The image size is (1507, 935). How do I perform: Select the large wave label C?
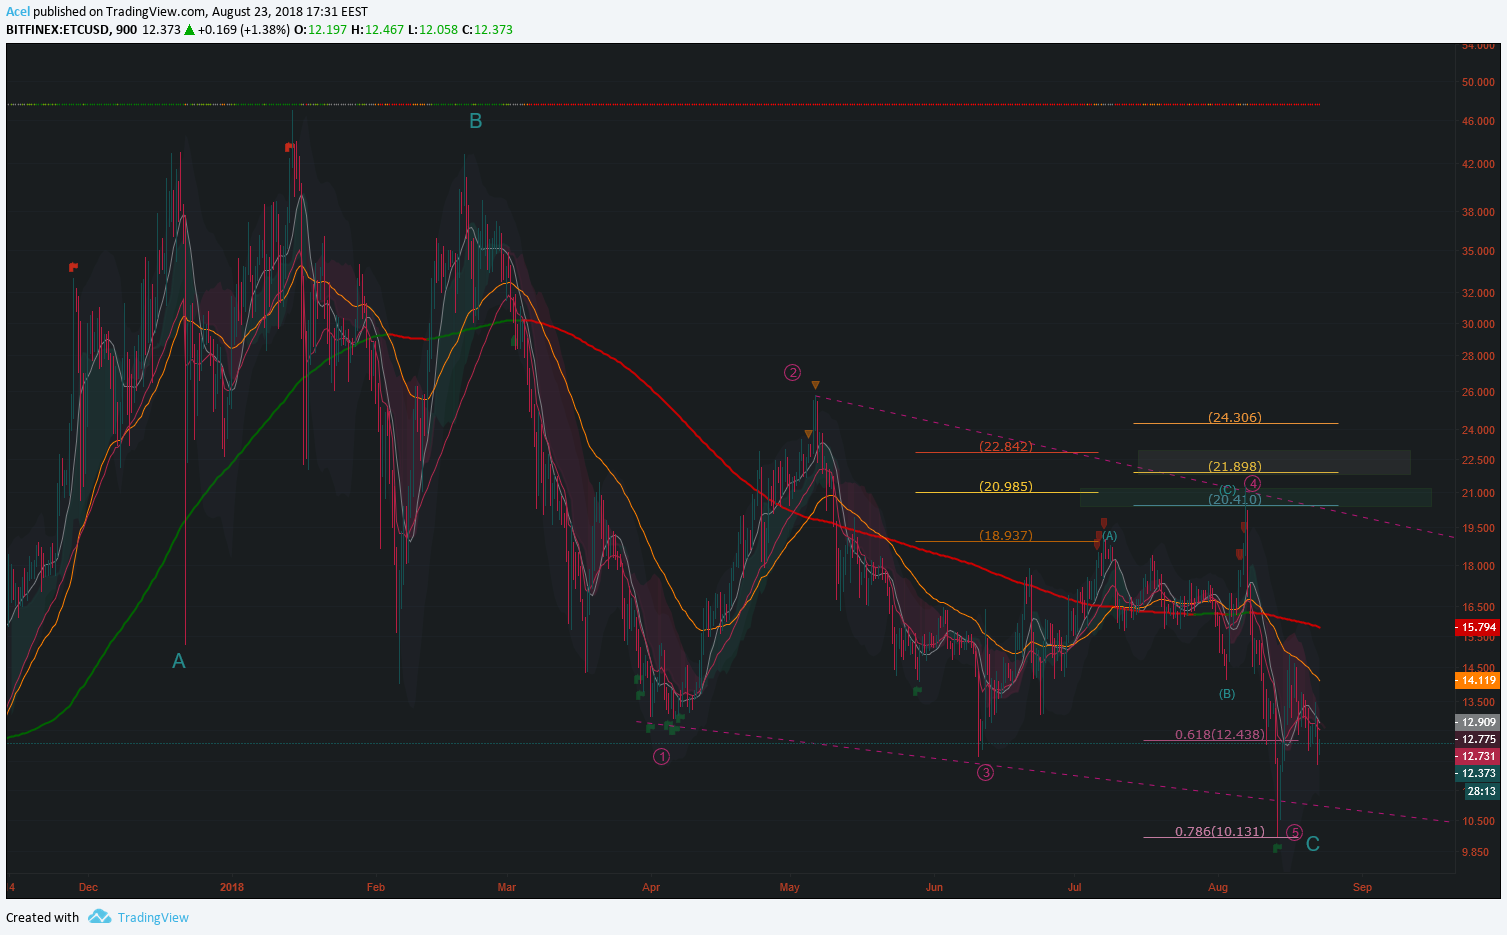(1313, 844)
